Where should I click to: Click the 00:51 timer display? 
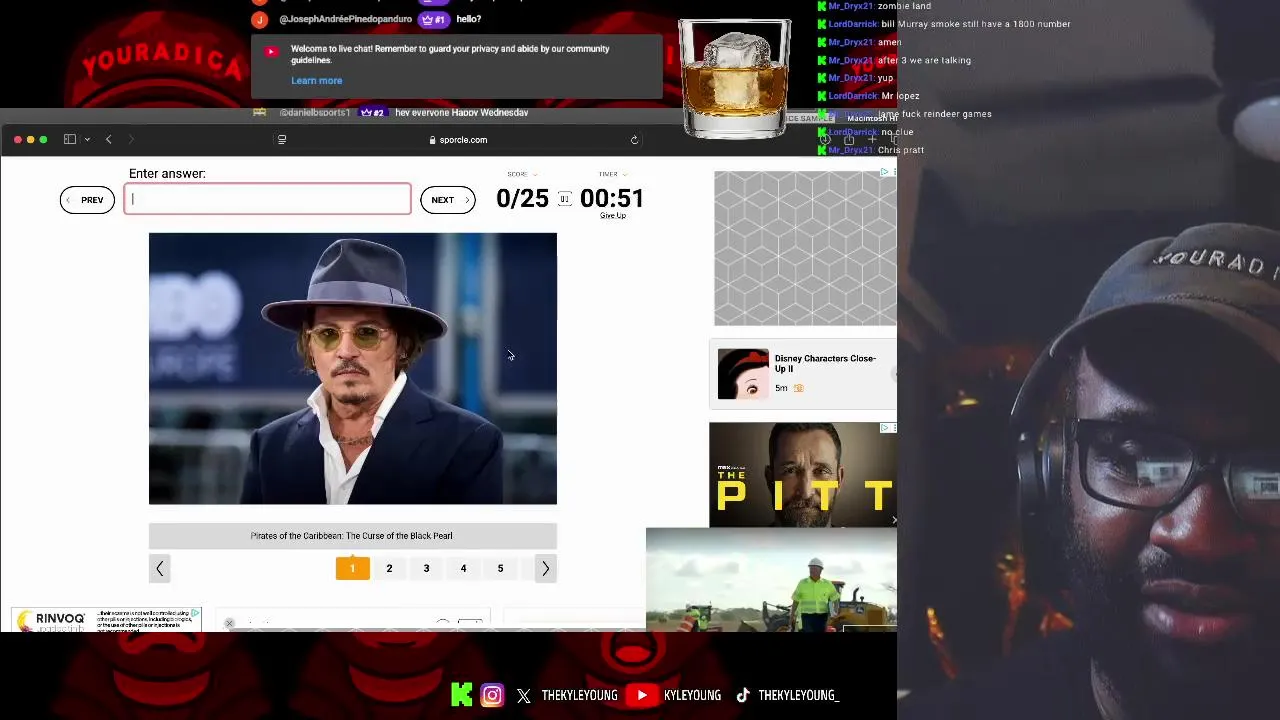point(612,198)
